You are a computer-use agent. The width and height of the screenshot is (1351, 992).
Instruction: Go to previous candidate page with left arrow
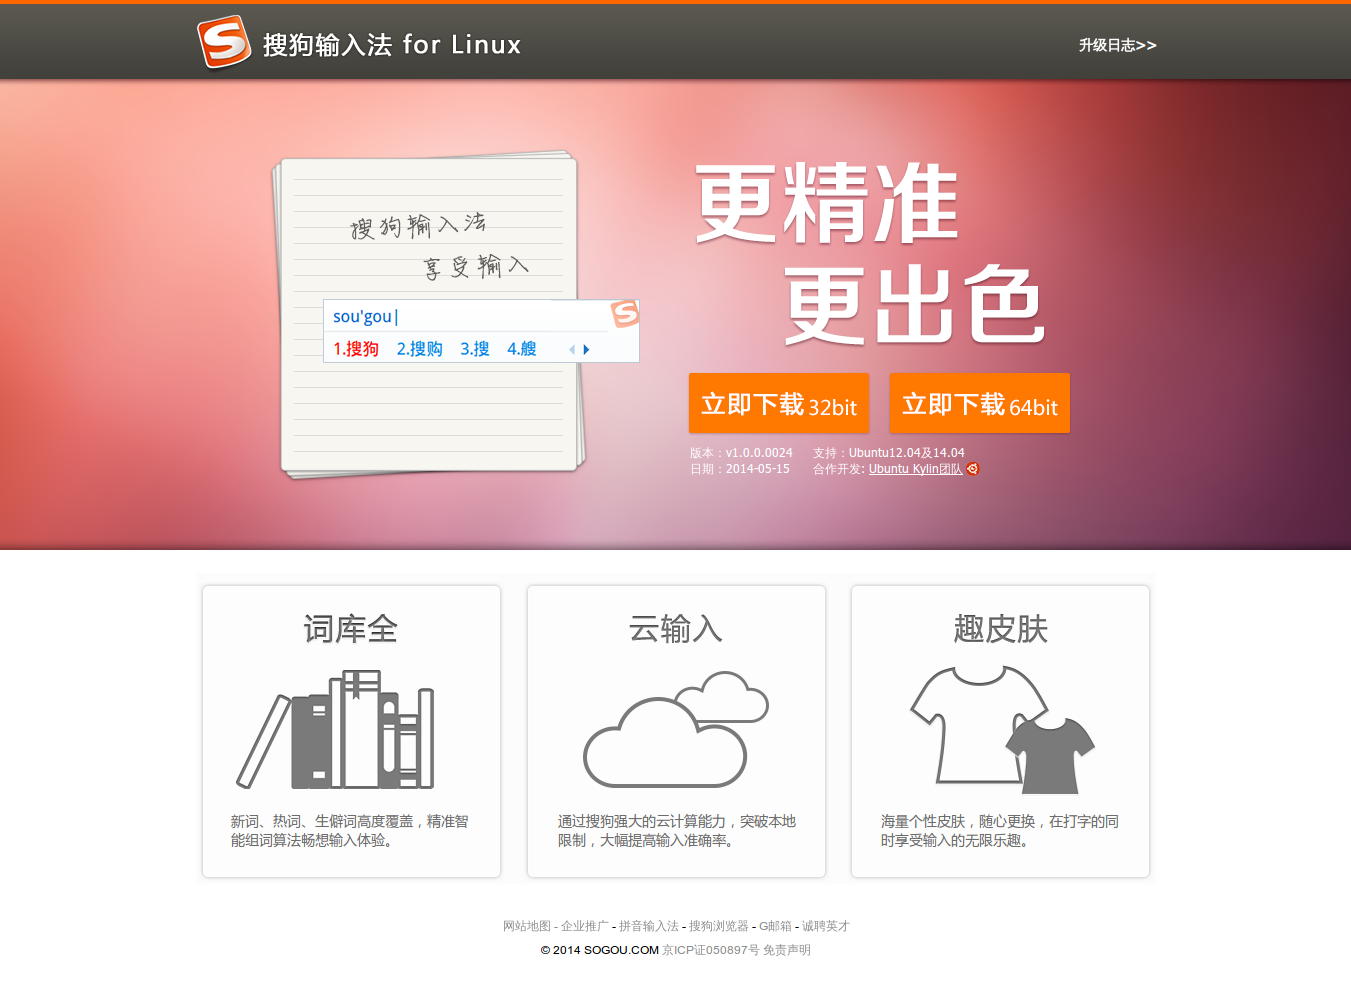572,350
